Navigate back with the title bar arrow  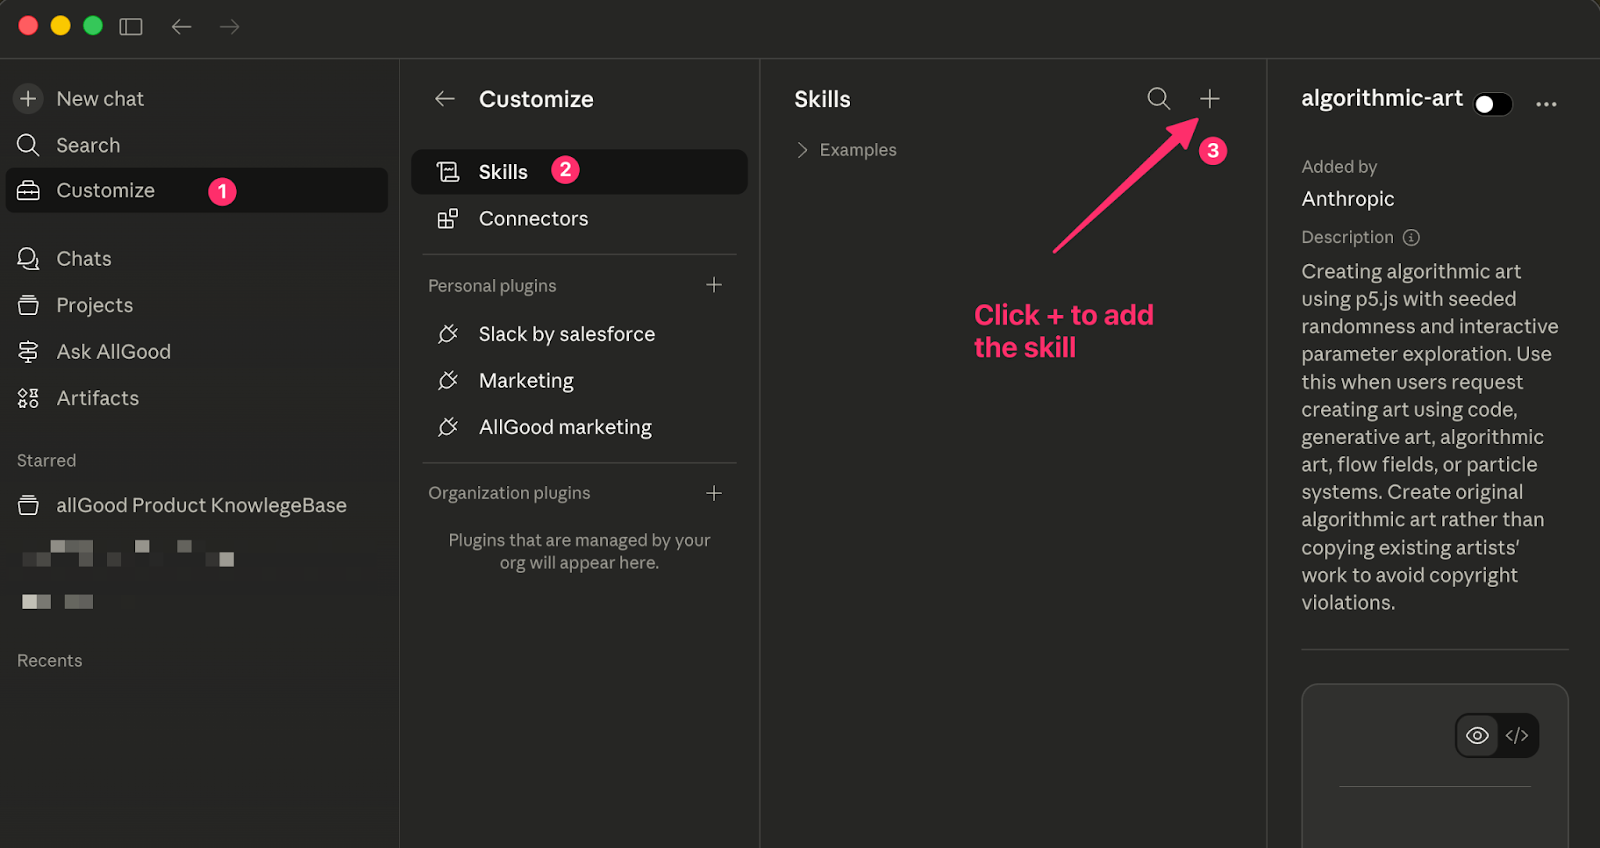click(x=181, y=27)
